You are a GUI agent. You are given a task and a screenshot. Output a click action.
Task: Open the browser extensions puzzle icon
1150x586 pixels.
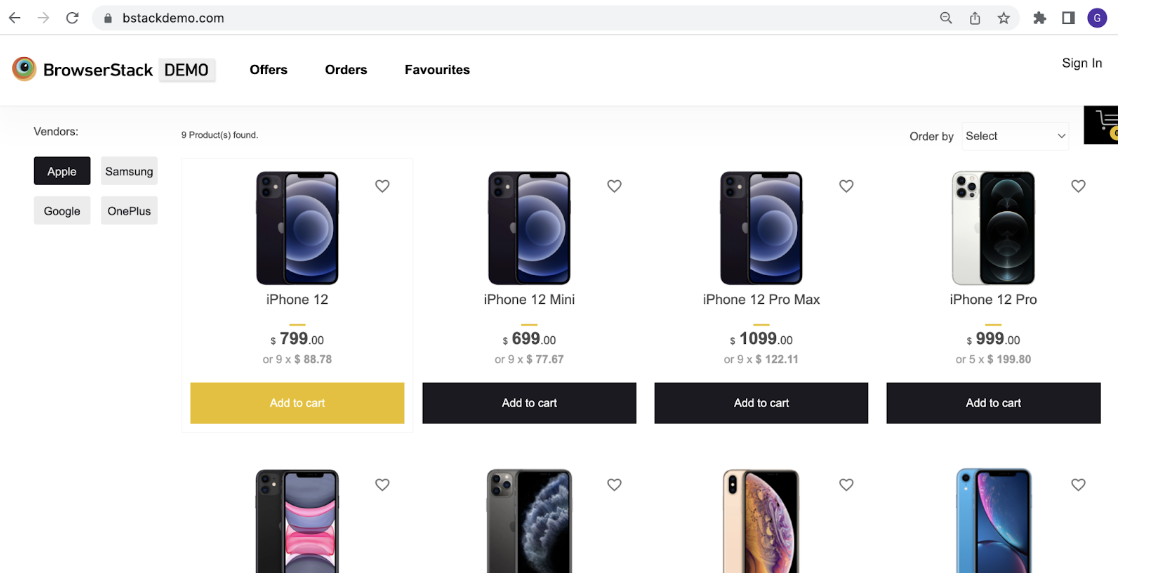[1039, 18]
